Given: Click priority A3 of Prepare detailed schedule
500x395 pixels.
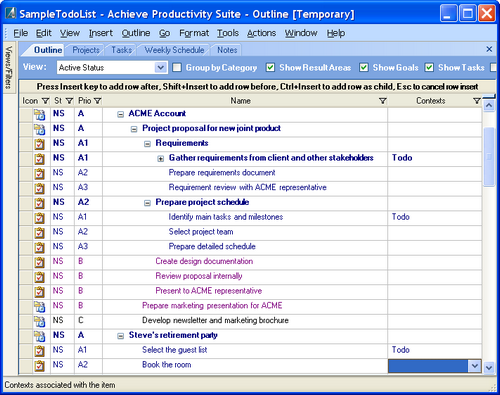Looking at the screenshot, I should tap(83, 246).
